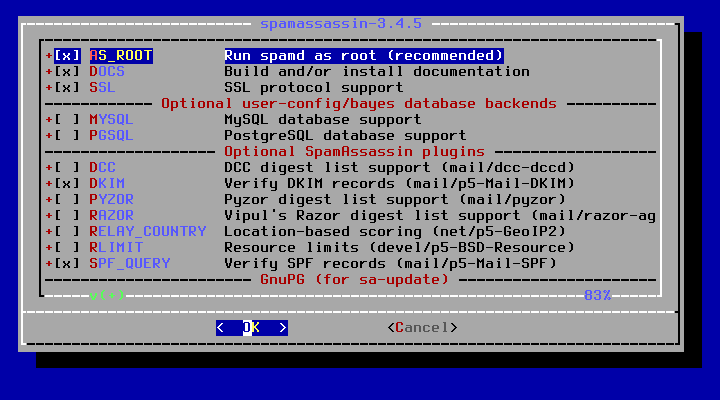Click the spamassassin-3.4.5 dialog title
720x400 pixels.
pyautogui.click(x=341, y=23)
